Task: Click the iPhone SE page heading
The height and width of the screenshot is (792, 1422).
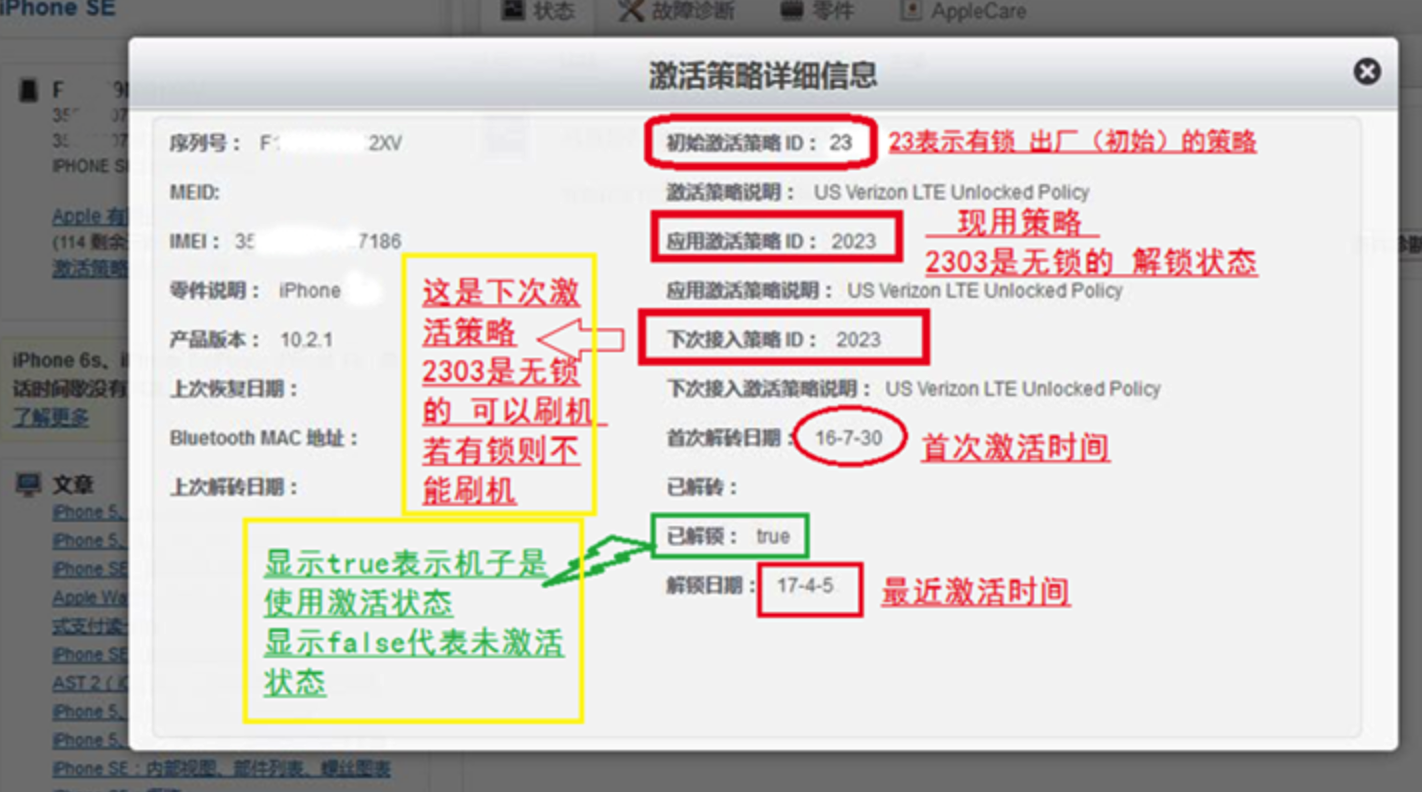Action: pyautogui.click(x=57, y=9)
